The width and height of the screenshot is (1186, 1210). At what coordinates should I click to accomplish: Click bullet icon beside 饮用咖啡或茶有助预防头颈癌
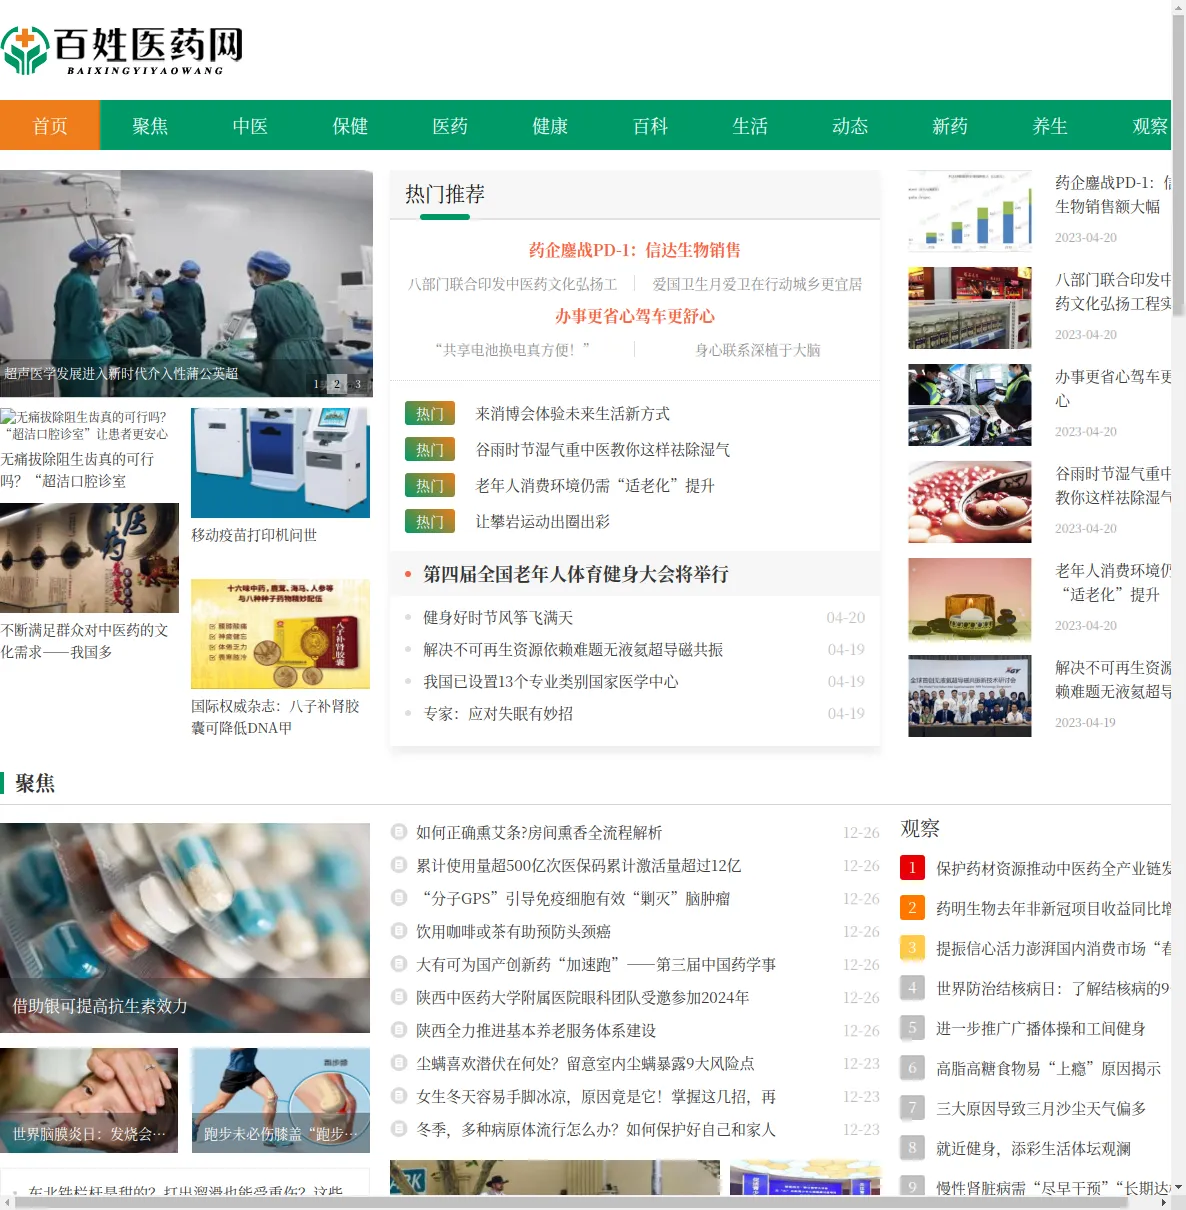pyautogui.click(x=399, y=931)
